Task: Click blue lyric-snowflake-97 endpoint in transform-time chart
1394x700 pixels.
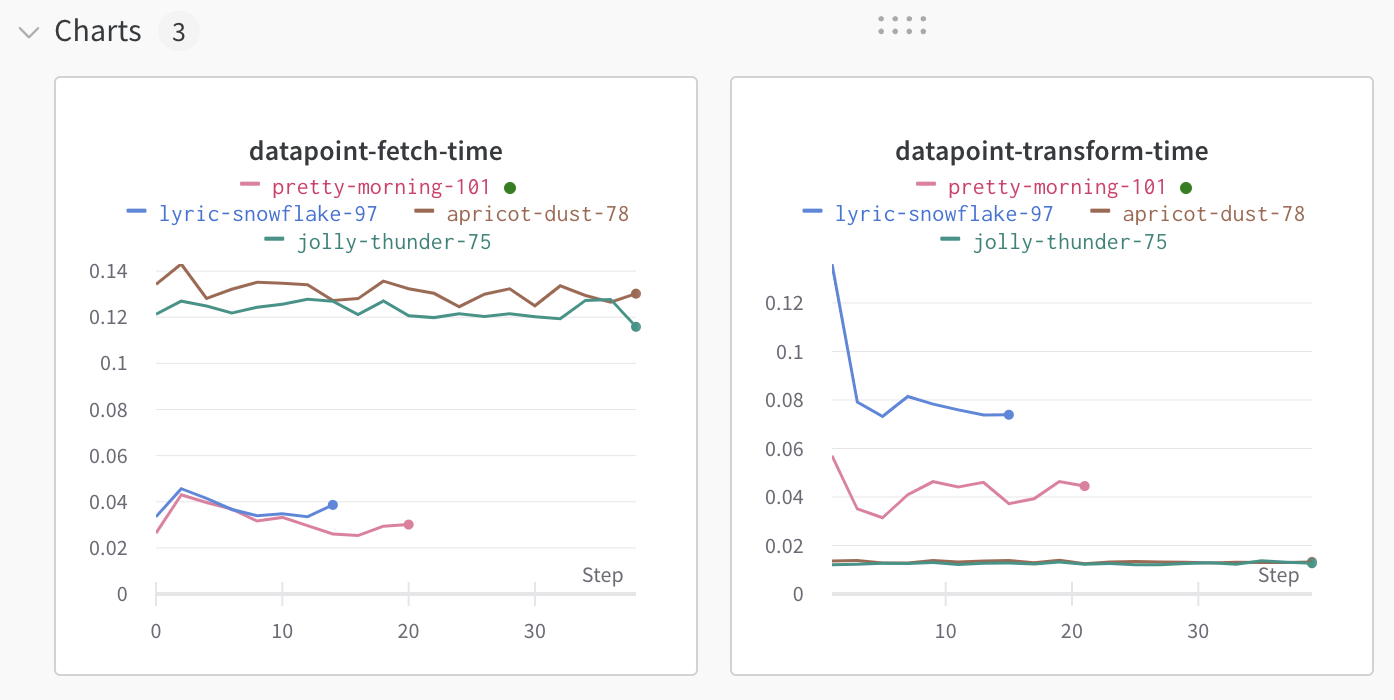Action: pos(1009,414)
